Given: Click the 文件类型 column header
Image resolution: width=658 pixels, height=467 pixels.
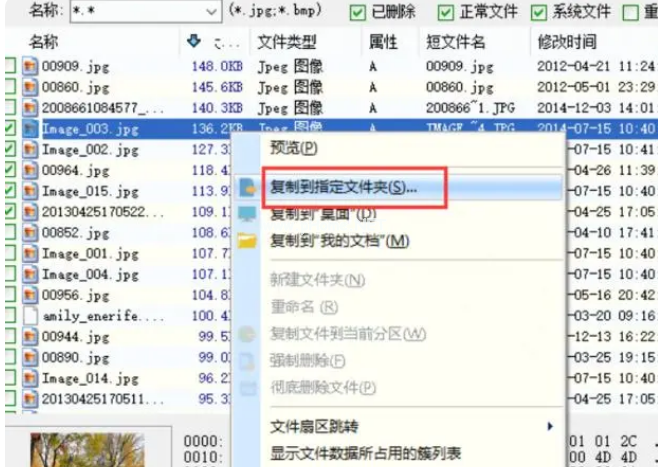Looking at the screenshot, I should coord(287,42).
